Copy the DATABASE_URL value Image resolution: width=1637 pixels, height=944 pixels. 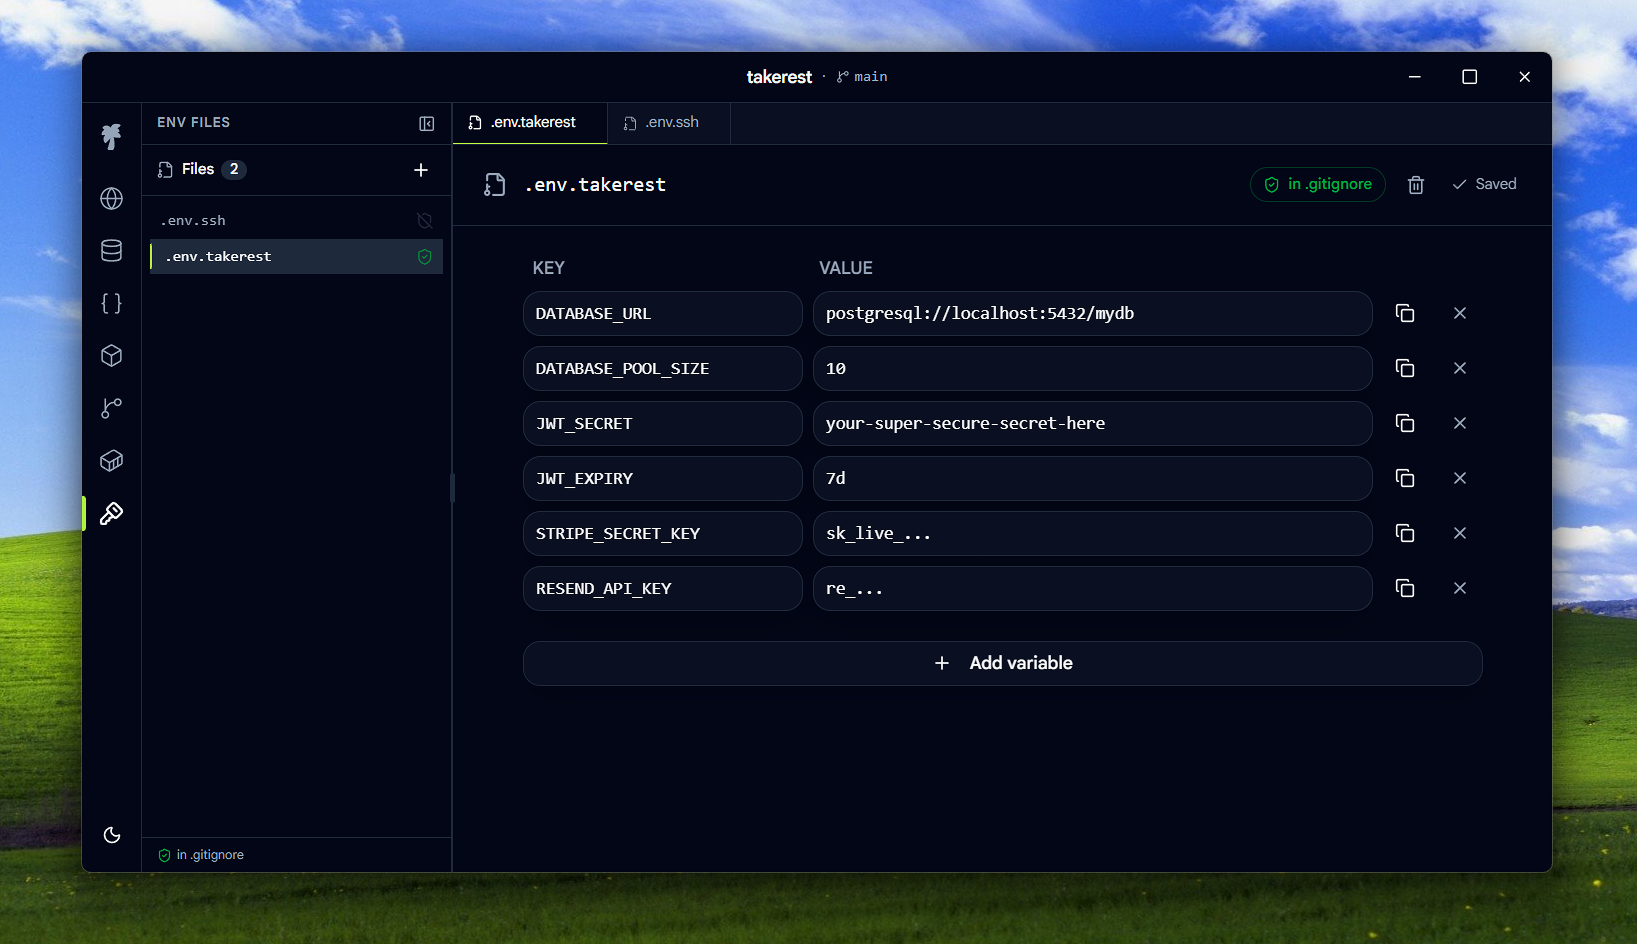coord(1404,314)
